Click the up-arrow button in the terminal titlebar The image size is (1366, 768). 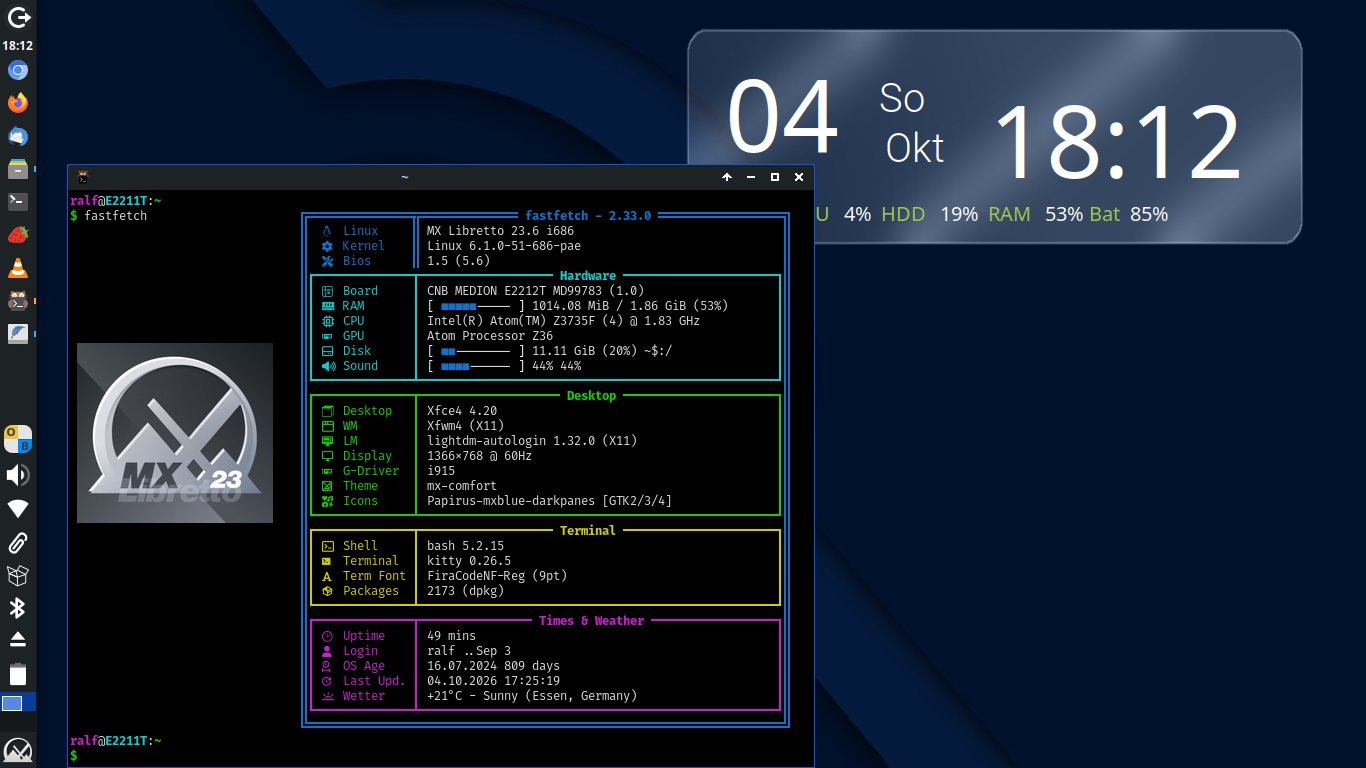(x=727, y=177)
